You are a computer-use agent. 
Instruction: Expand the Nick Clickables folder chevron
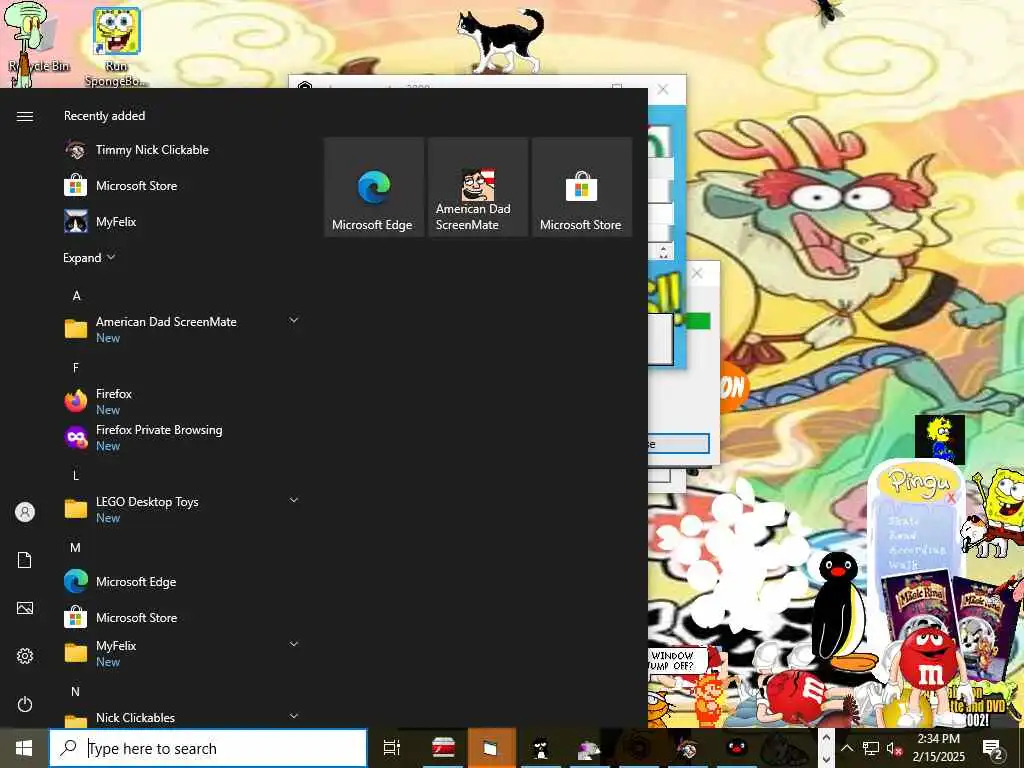294,716
